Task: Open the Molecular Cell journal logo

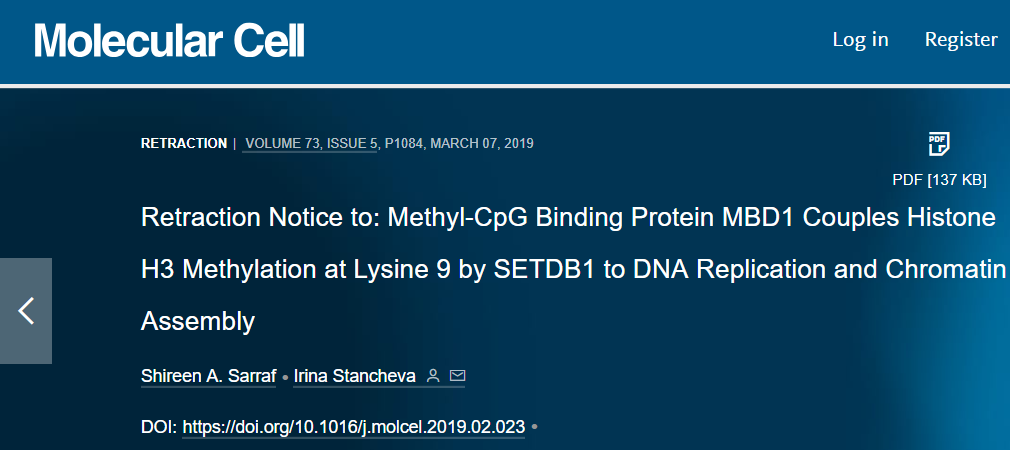Action: tap(169, 40)
